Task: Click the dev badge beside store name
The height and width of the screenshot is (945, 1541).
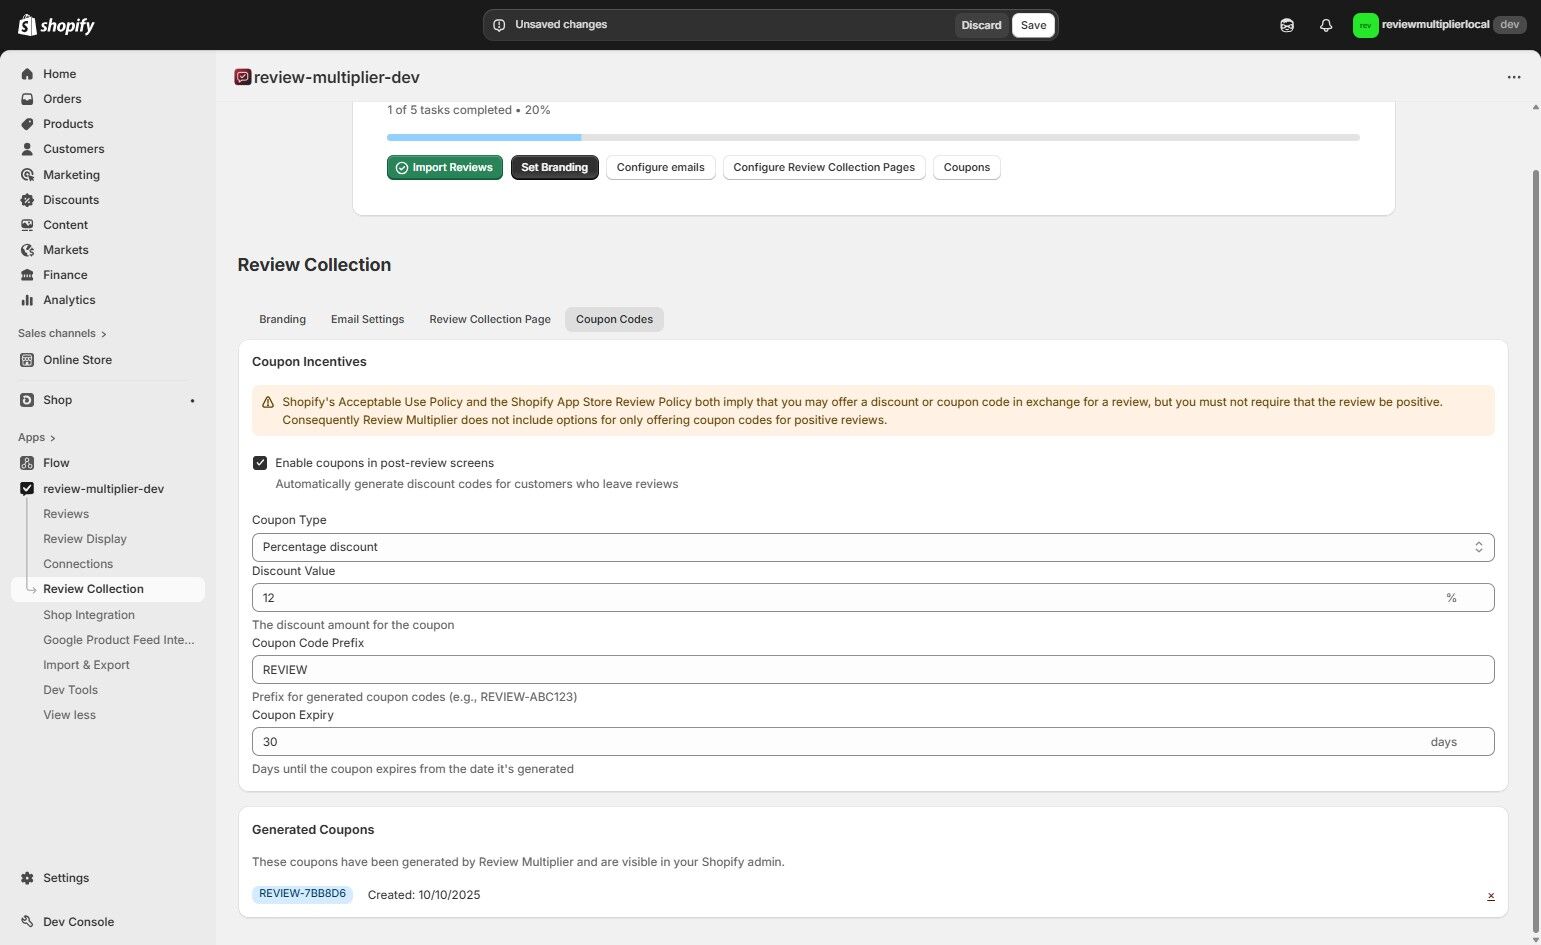Action: coord(1509,25)
